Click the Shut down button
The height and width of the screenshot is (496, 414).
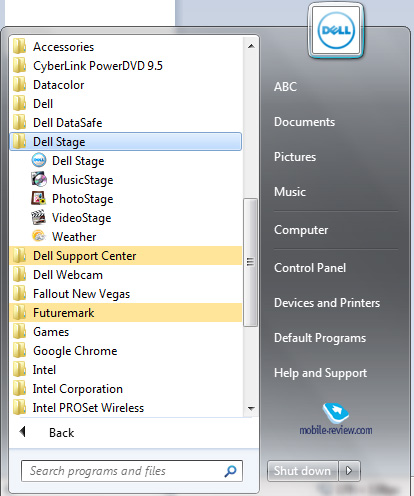click(x=302, y=471)
